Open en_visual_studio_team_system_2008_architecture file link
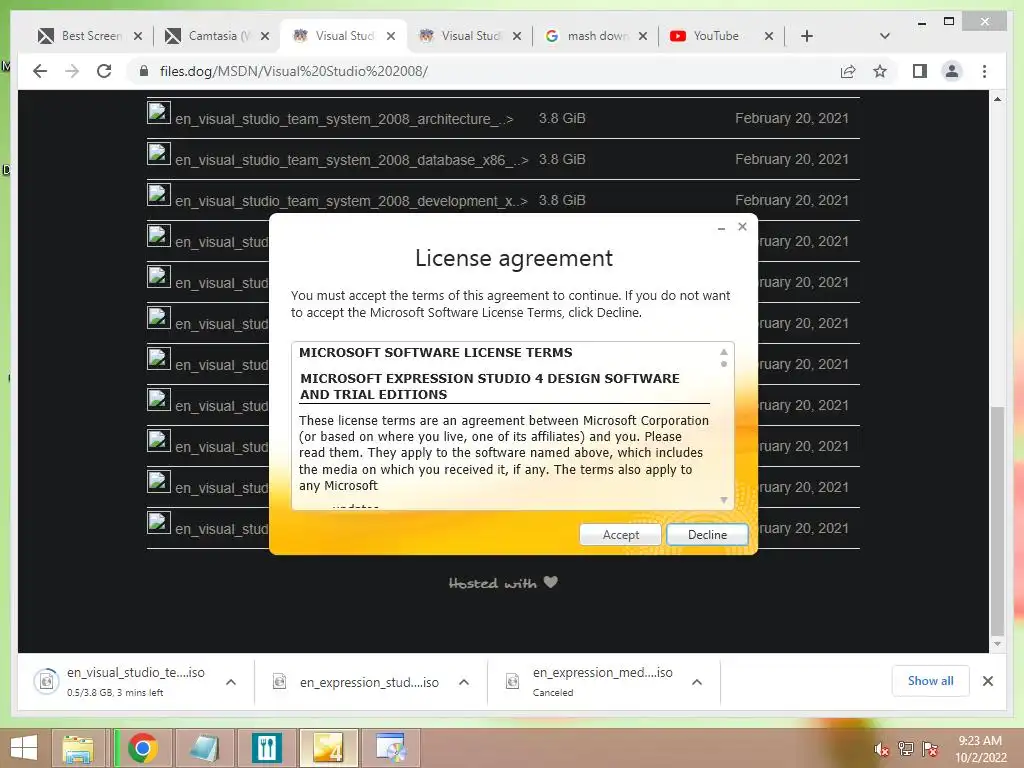The image size is (1024, 768). [344, 119]
